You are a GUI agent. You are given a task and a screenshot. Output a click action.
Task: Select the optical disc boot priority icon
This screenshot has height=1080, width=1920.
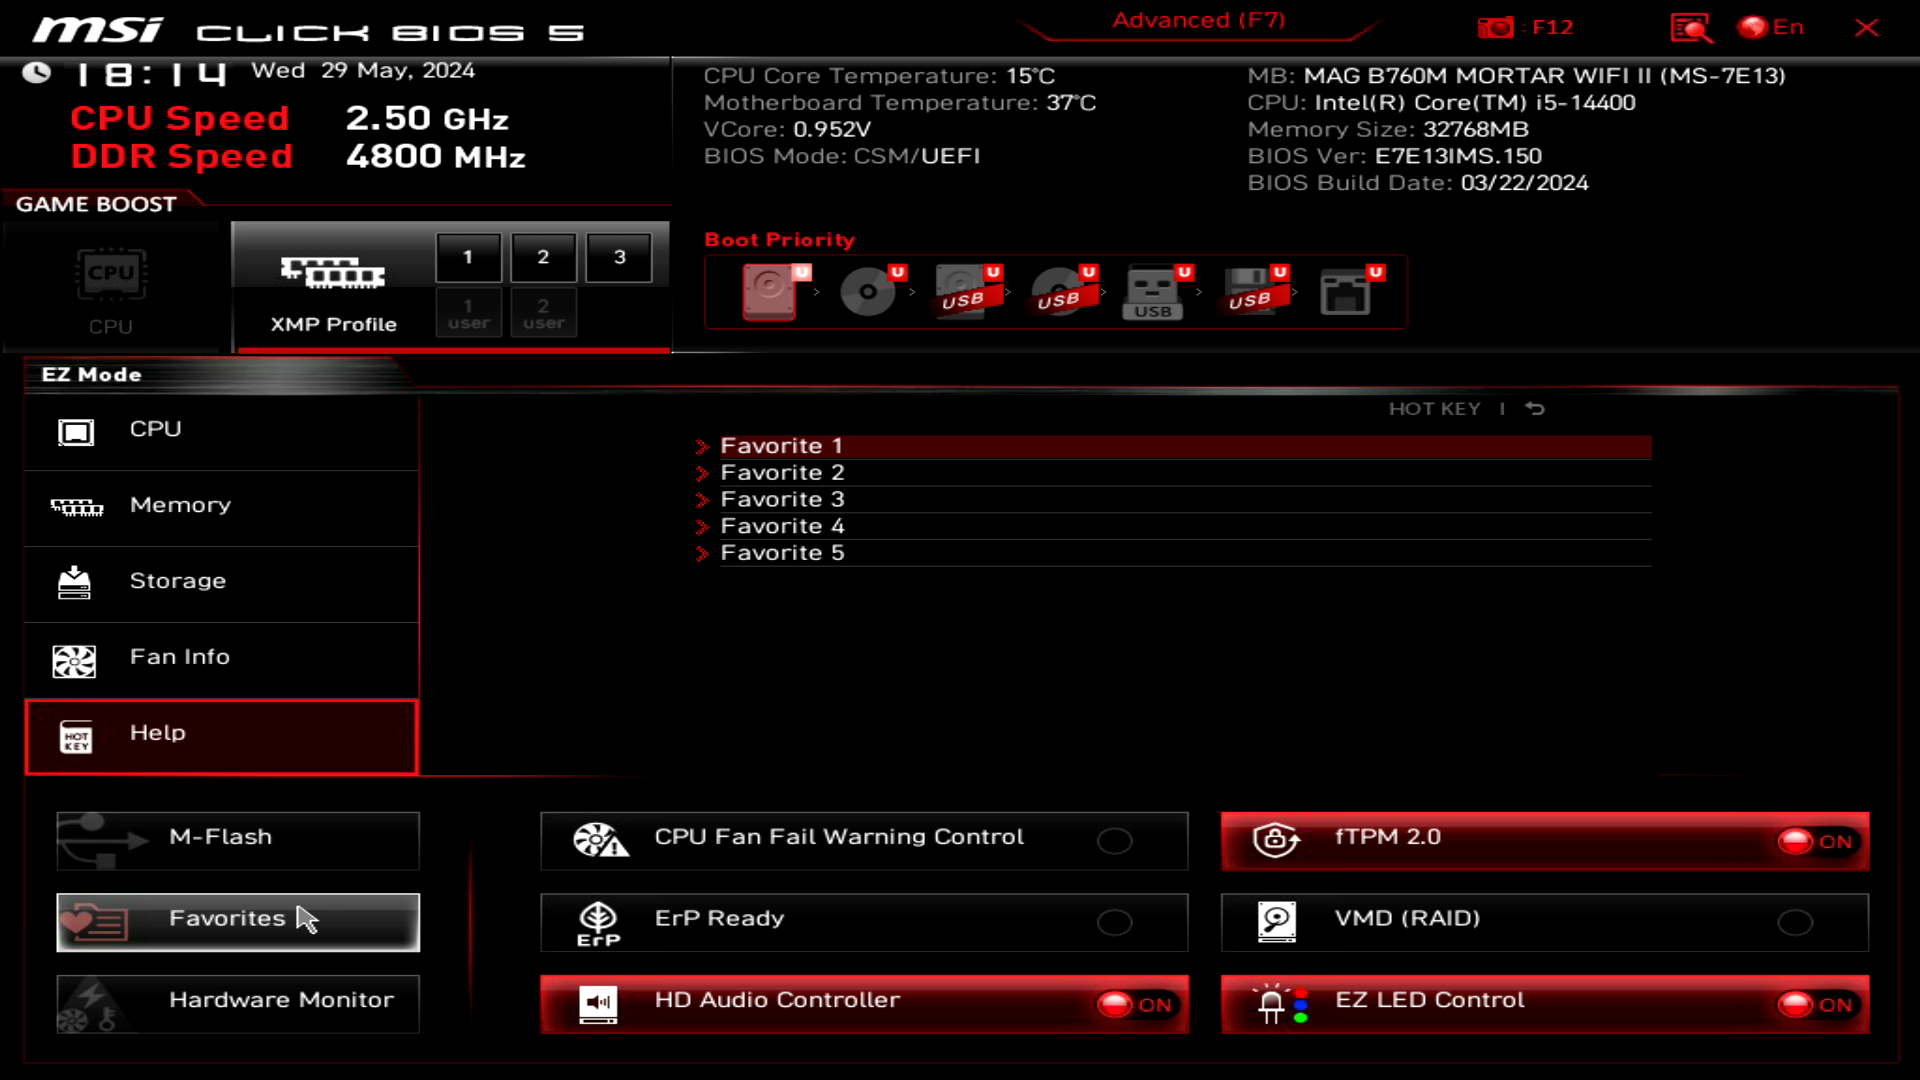tap(867, 292)
